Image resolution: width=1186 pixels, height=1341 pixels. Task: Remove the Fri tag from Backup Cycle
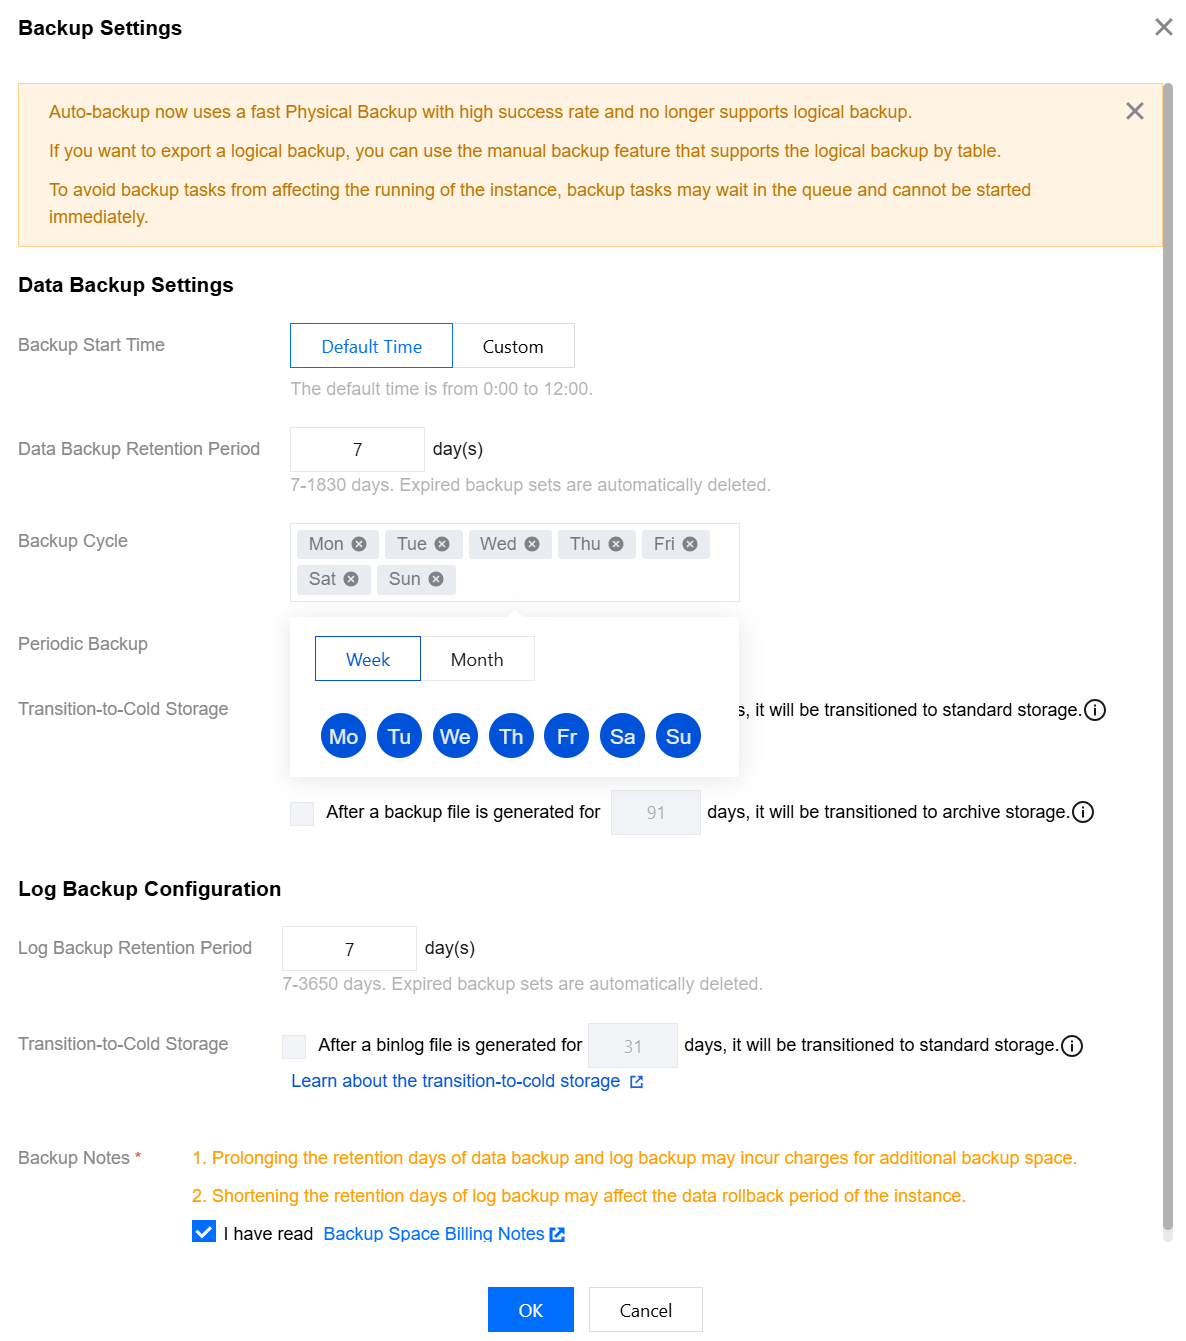(690, 544)
